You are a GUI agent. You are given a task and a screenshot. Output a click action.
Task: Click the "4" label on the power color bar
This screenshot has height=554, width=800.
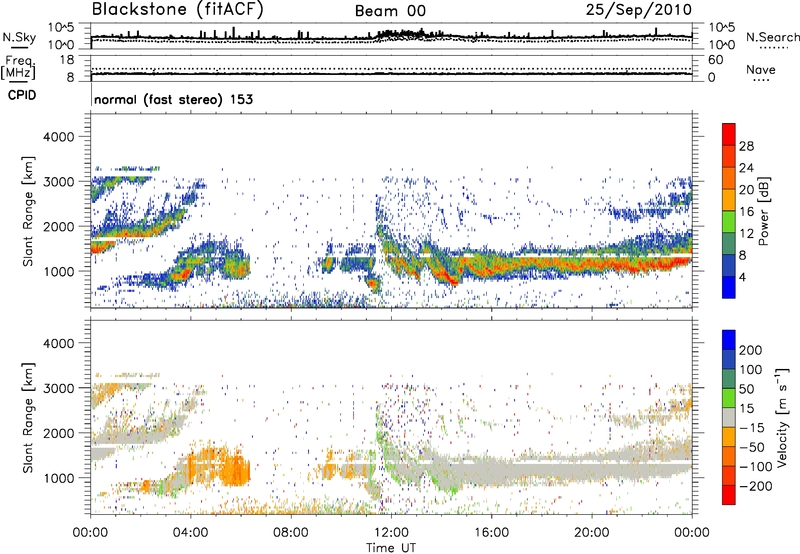[x=742, y=278]
